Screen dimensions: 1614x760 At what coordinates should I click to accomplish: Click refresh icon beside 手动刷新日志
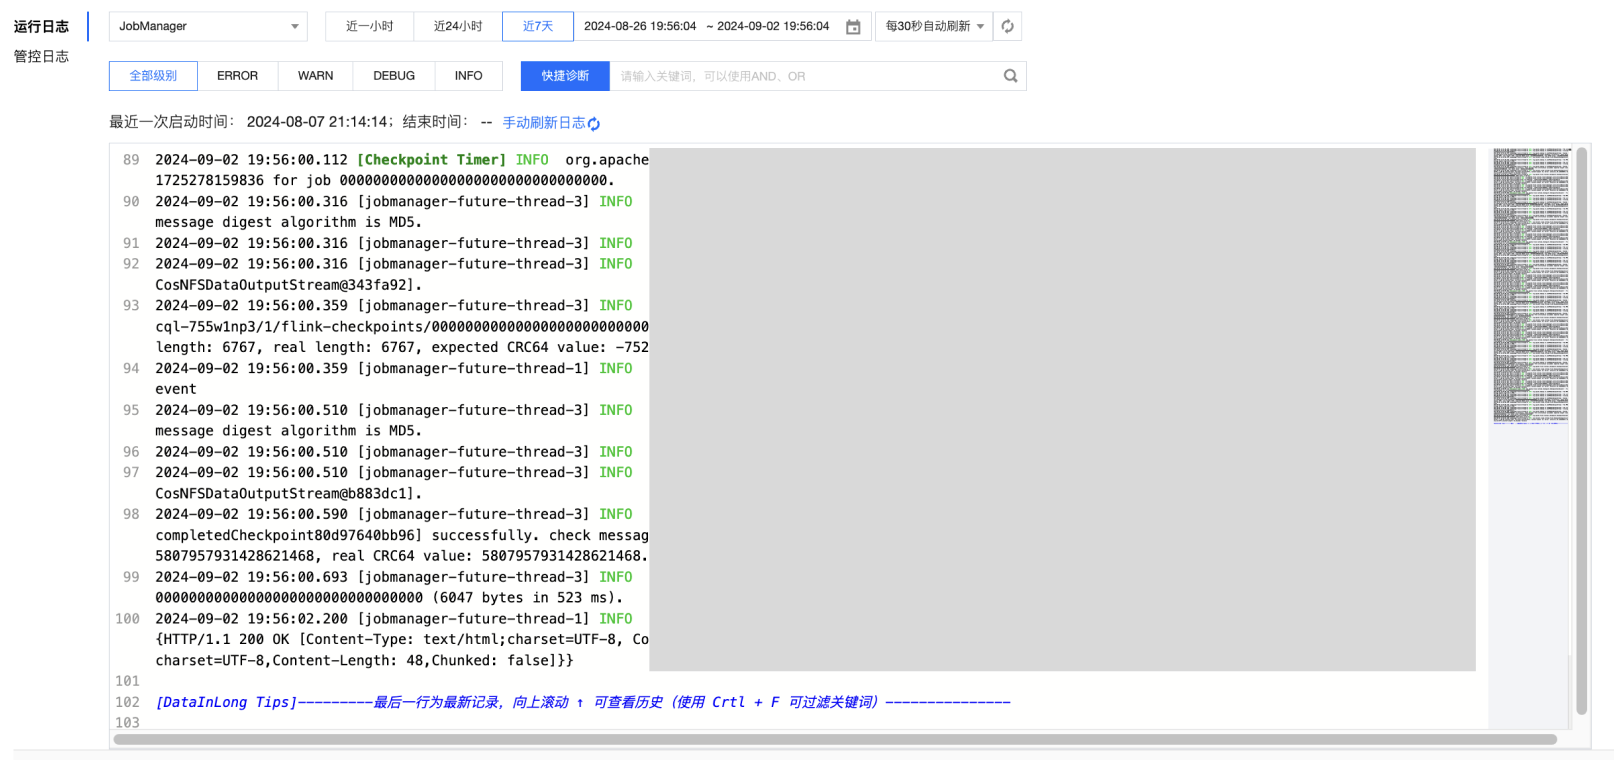tap(594, 124)
